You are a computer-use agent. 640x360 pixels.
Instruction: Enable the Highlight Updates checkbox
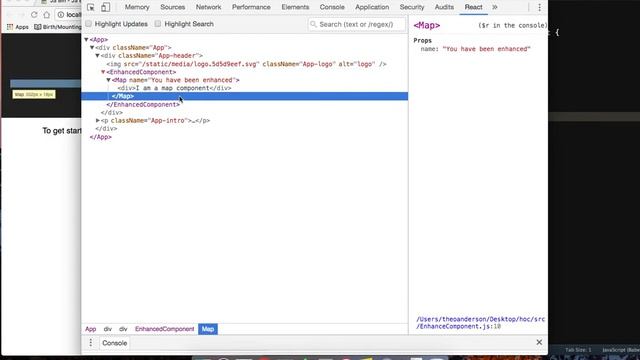point(89,24)
